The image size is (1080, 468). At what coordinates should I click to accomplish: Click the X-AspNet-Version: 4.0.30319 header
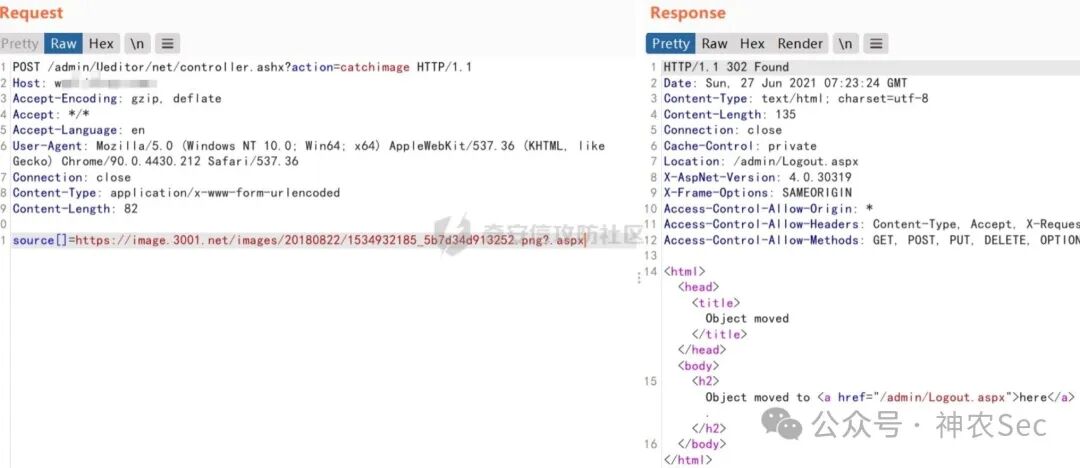pyautogui.click(x=757, y=177)
